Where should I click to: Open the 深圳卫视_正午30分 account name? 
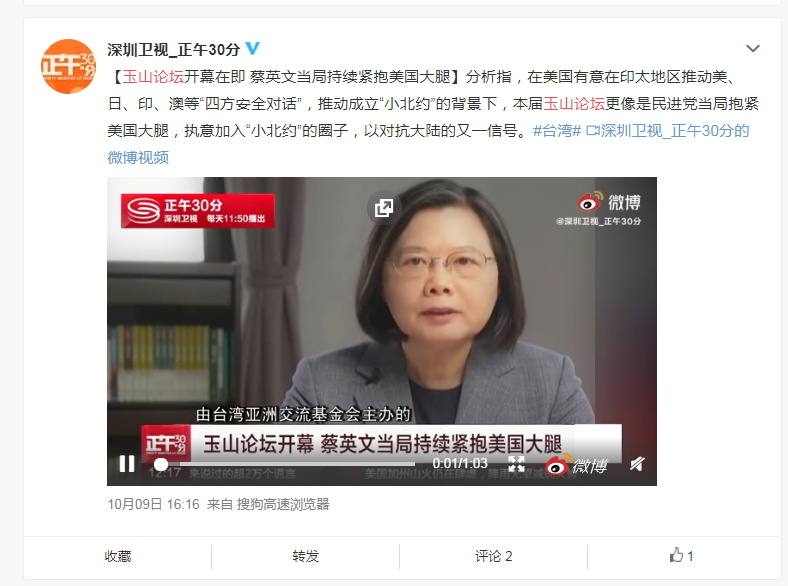click(x=174, y=49)
